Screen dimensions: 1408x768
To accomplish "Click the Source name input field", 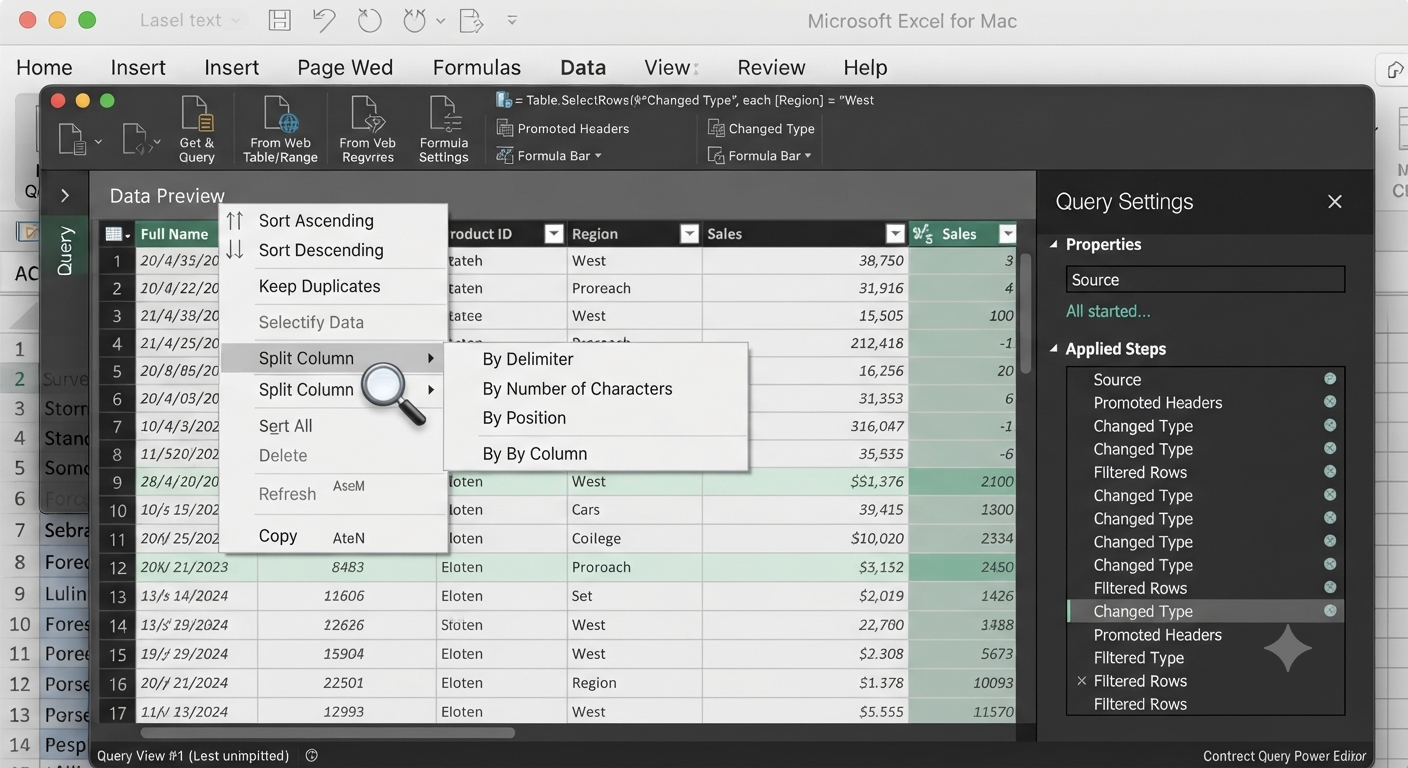I will coord(1205,280).
